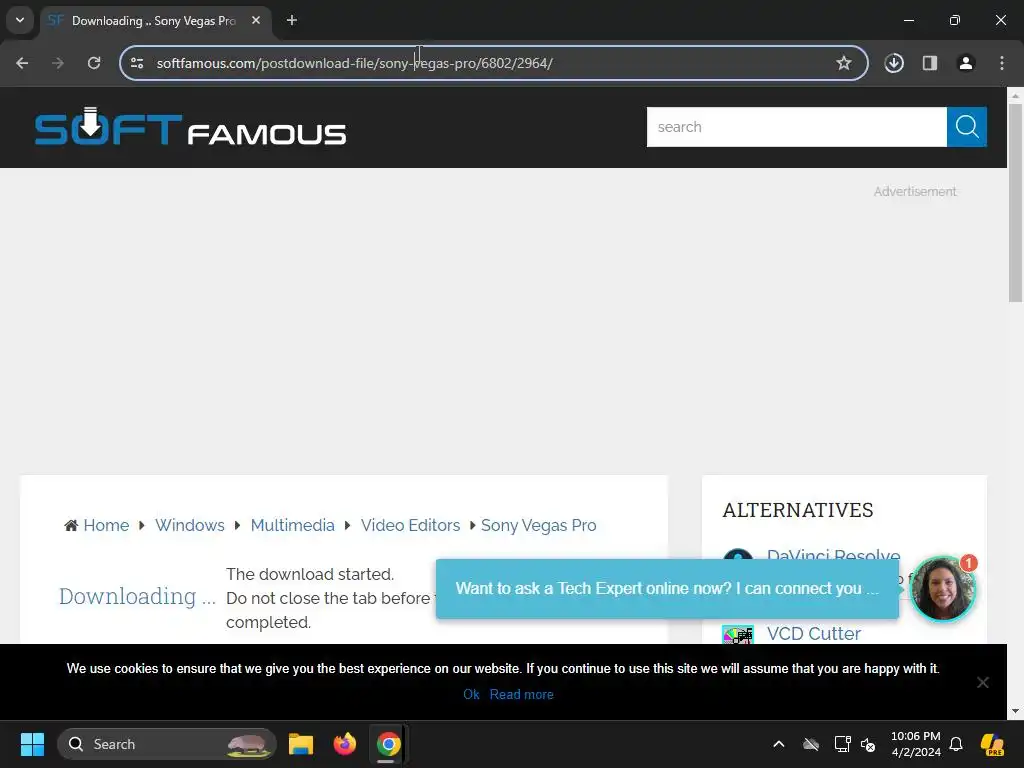Open Firefox from the taskbar
This screenshot has height=768, width=1024.
345,744
